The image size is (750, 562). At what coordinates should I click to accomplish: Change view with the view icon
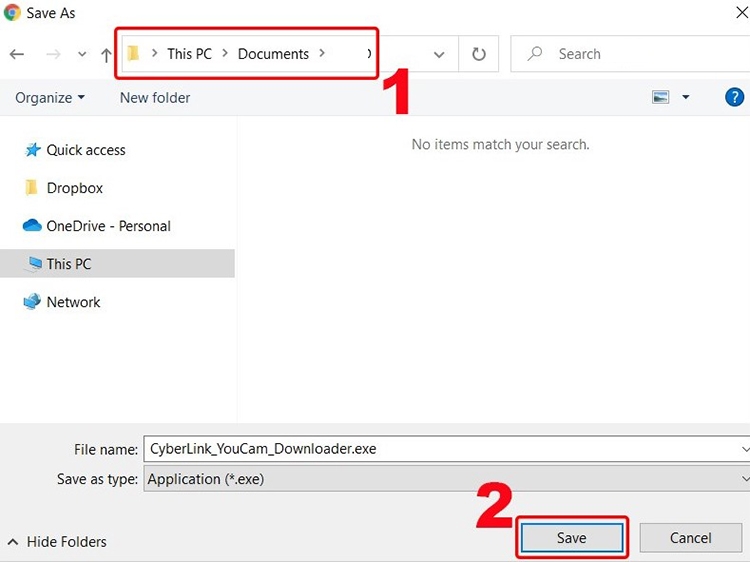coord(661,97)
